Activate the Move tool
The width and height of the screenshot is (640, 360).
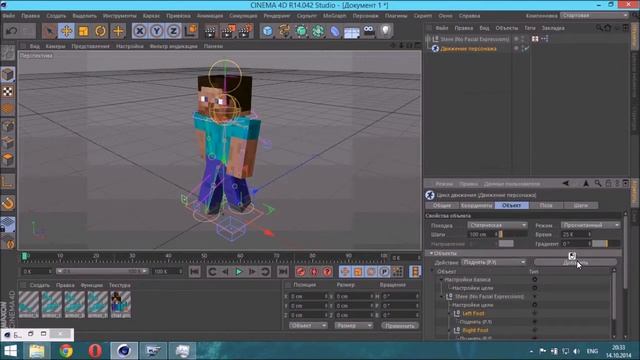[x=67, y=31]
